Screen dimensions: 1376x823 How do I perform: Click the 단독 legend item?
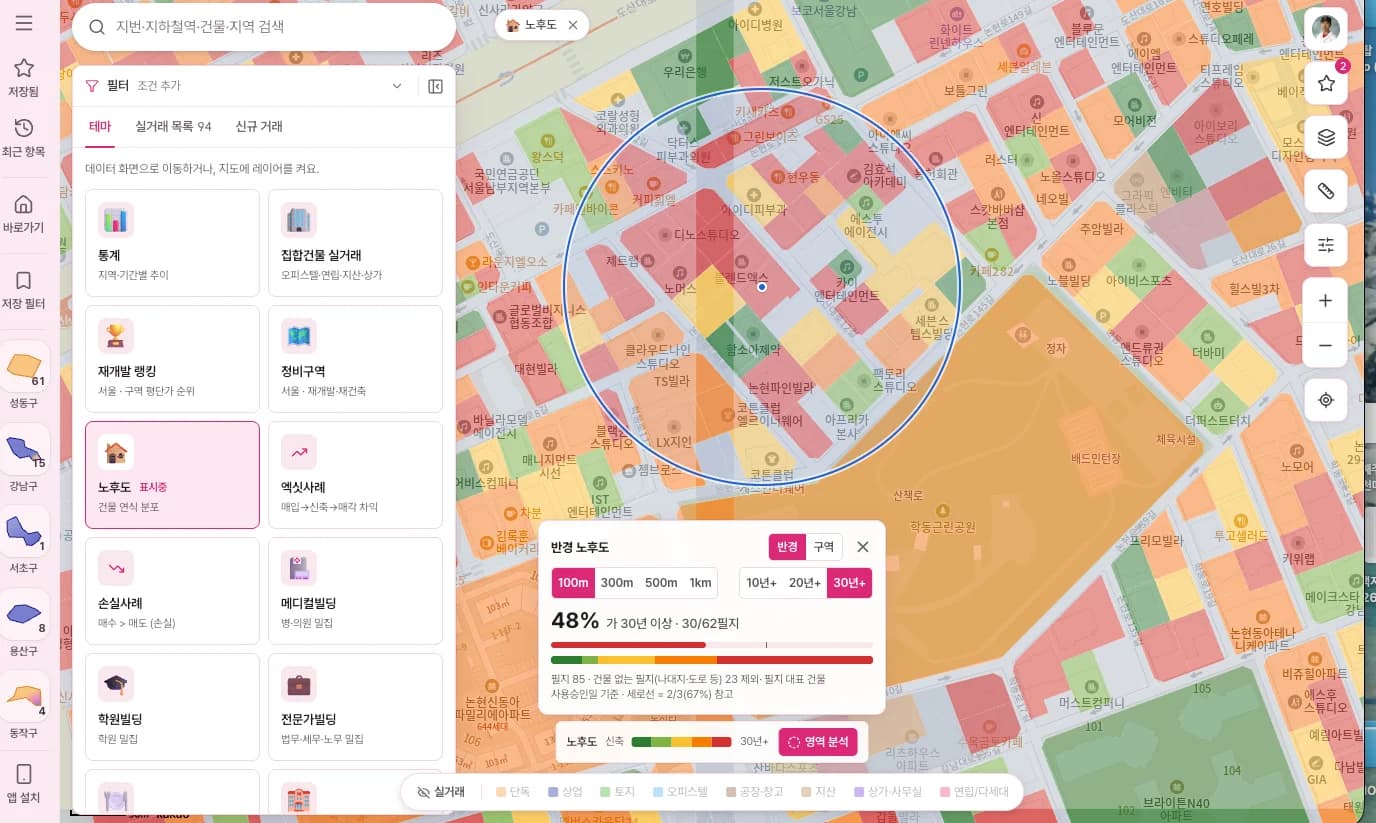(513, 792)
